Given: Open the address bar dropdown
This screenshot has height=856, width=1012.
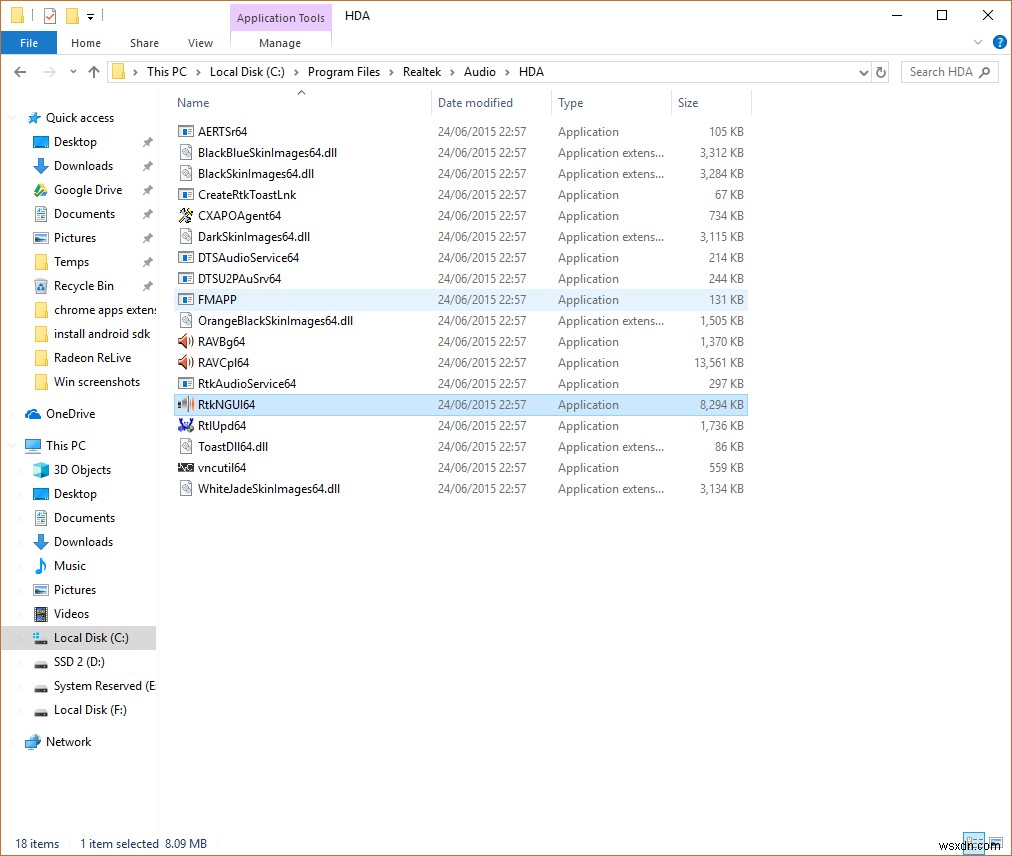Looking at the screenshot, I should tap(863, 71).
